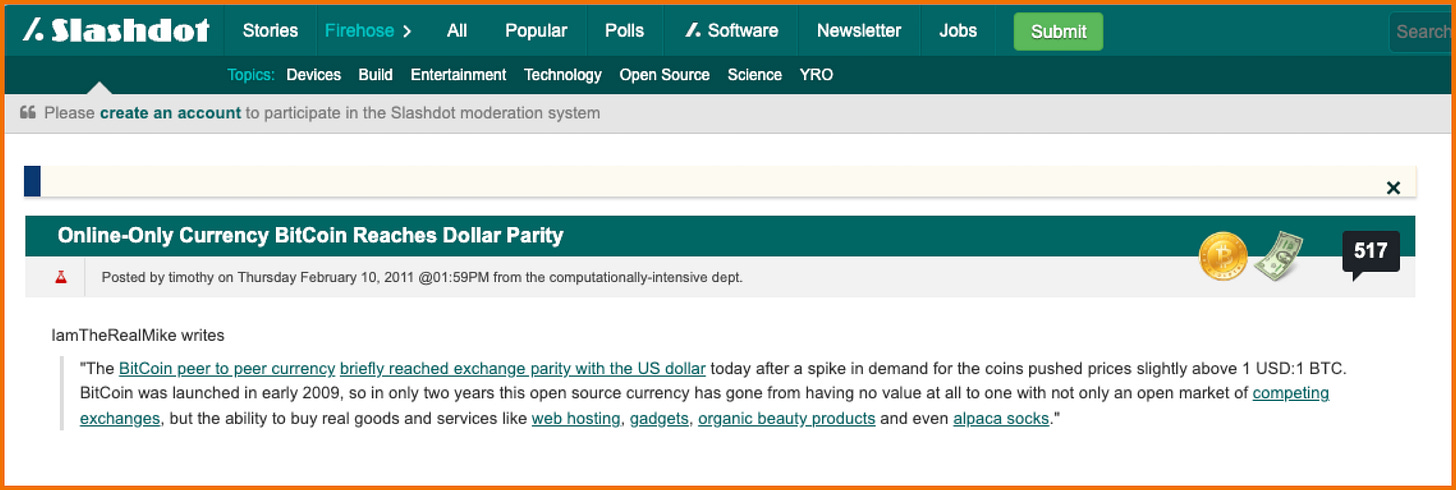Open the Slashdot home logo
This screenshot has height=490, width=1456.
[x=116, y=30]
